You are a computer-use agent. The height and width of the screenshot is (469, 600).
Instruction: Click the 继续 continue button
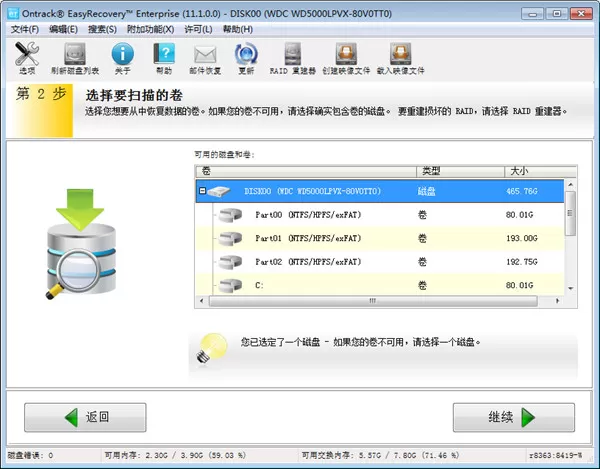pyautogui.click(x=514, y=417)
